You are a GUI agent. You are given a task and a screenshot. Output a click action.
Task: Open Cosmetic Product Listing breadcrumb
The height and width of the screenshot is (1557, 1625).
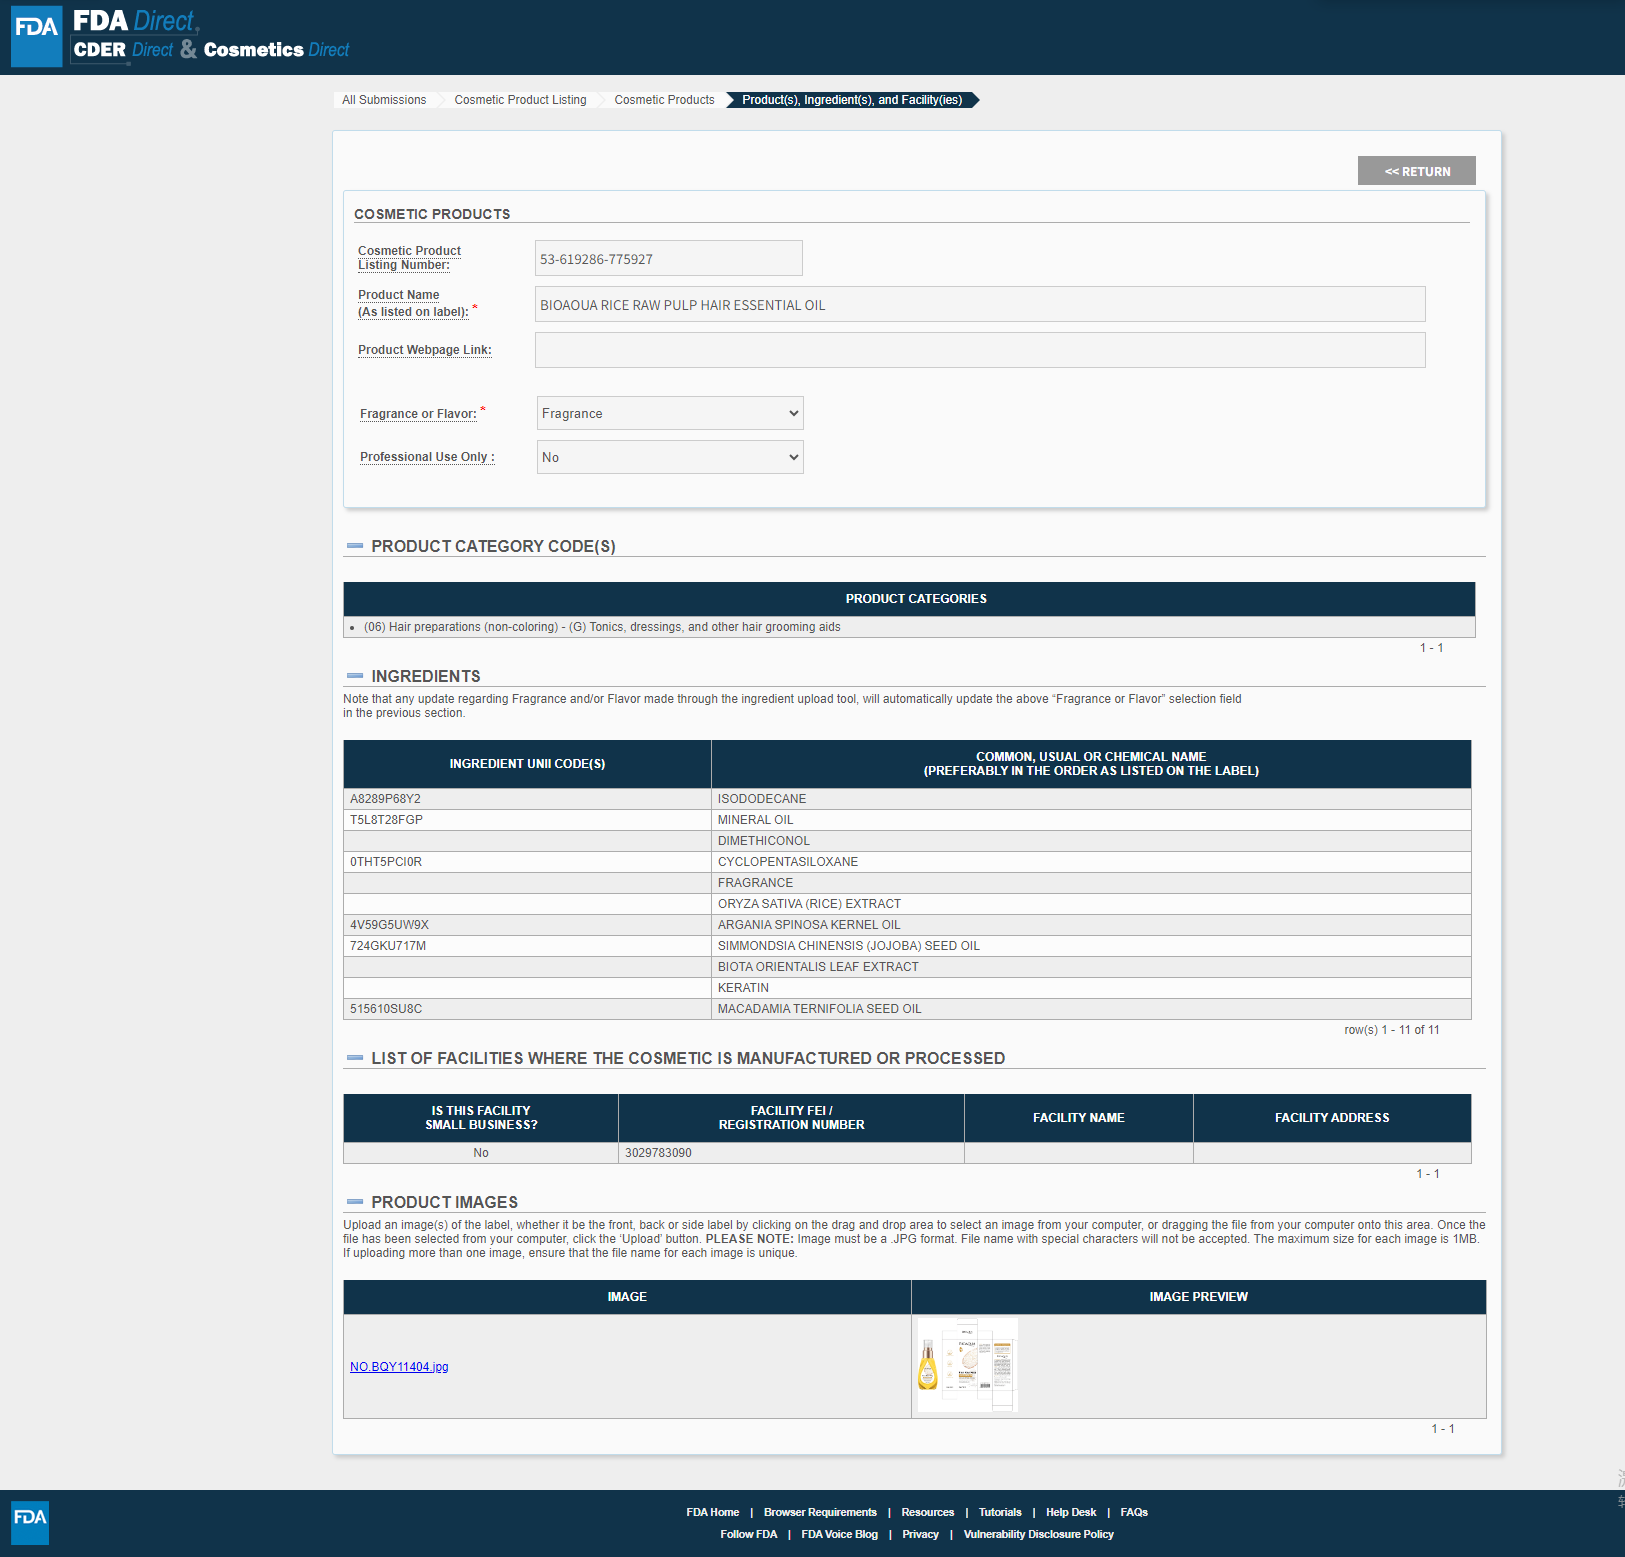(x=520, y=100)
